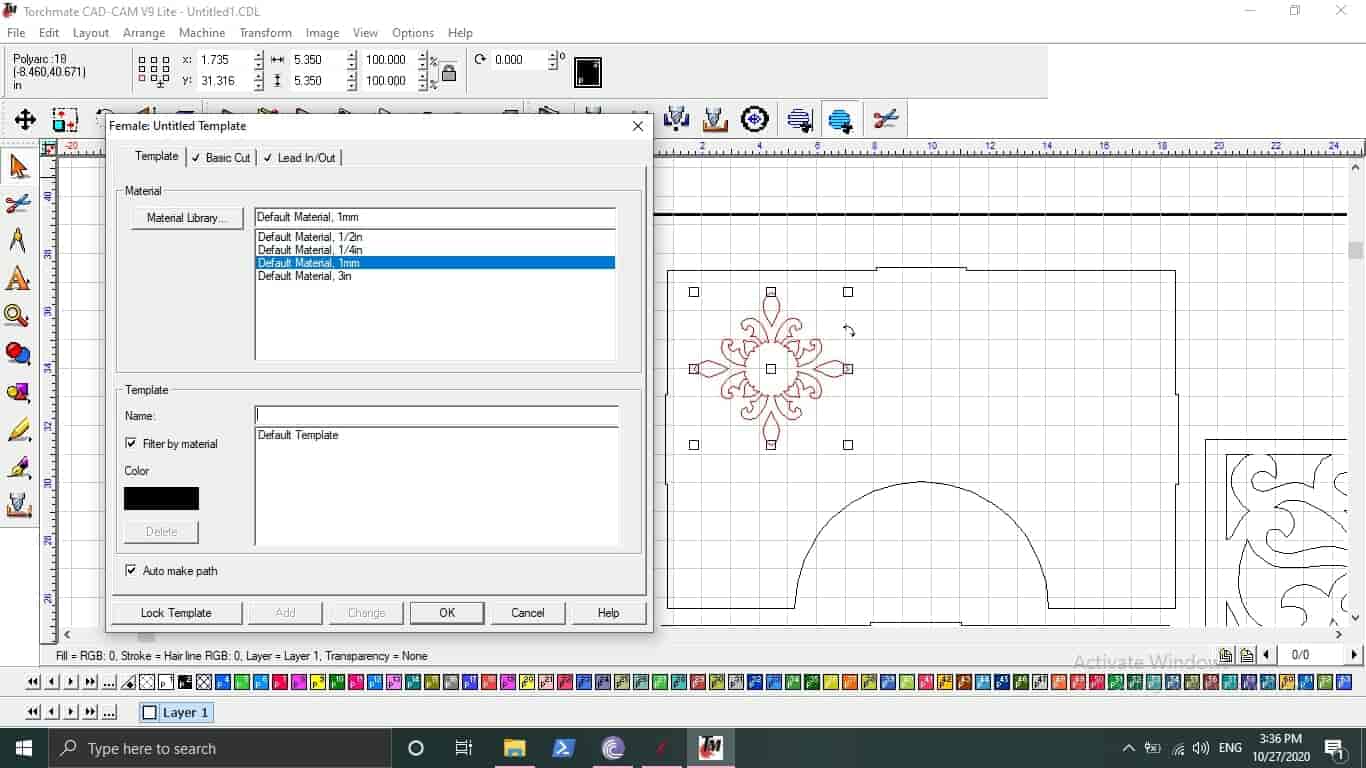Image resolution: width=1366 pixels, height=768 pixels.
Task: Click the four-arrow move tool
Action: click(x=25, y=120)
